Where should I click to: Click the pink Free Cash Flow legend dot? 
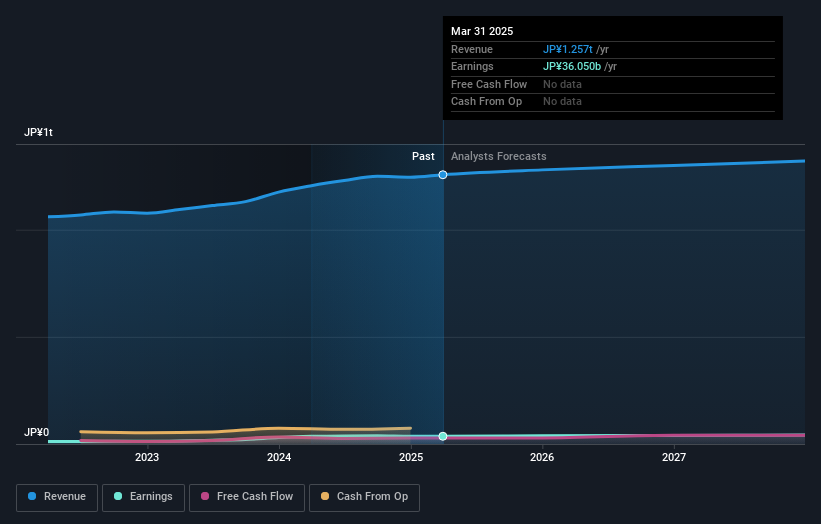click(x=205, y=496)
